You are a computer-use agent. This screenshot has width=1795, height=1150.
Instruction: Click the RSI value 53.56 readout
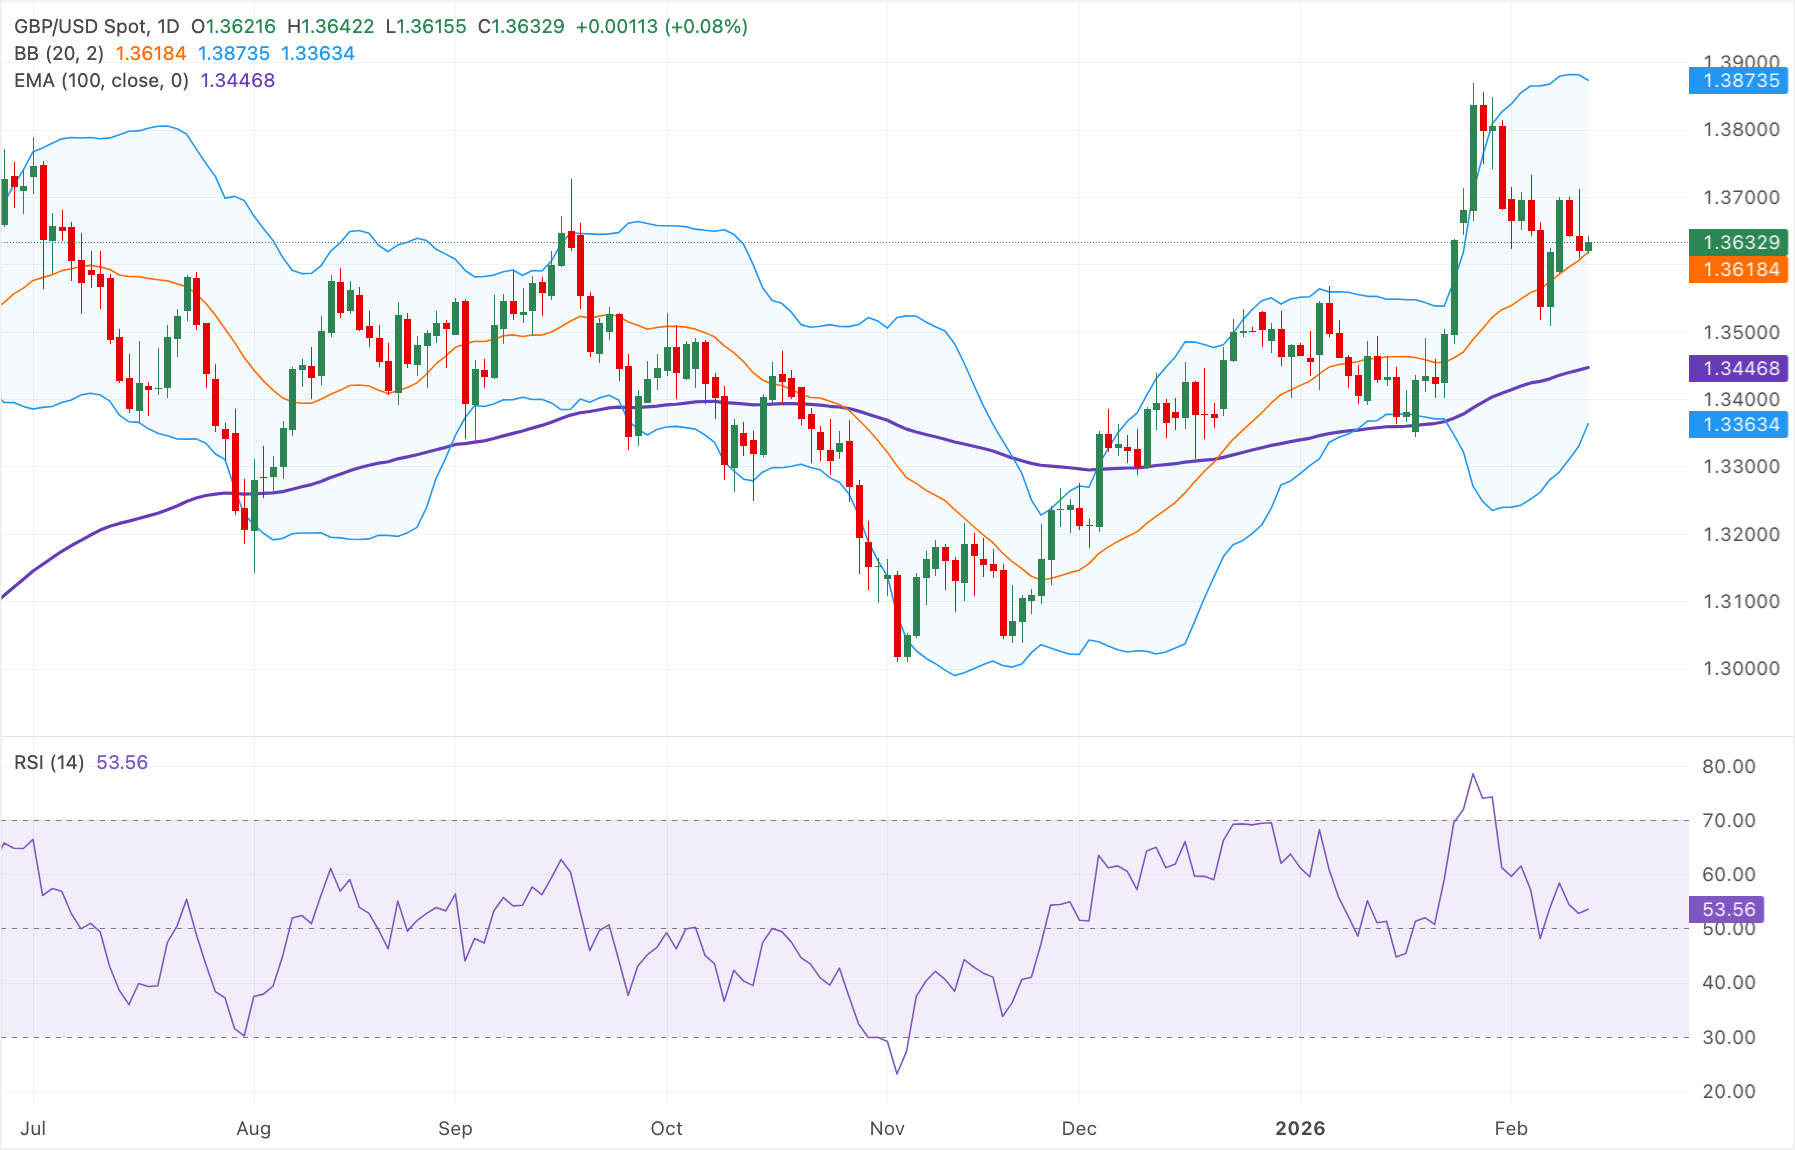click(x=122, y=762)
